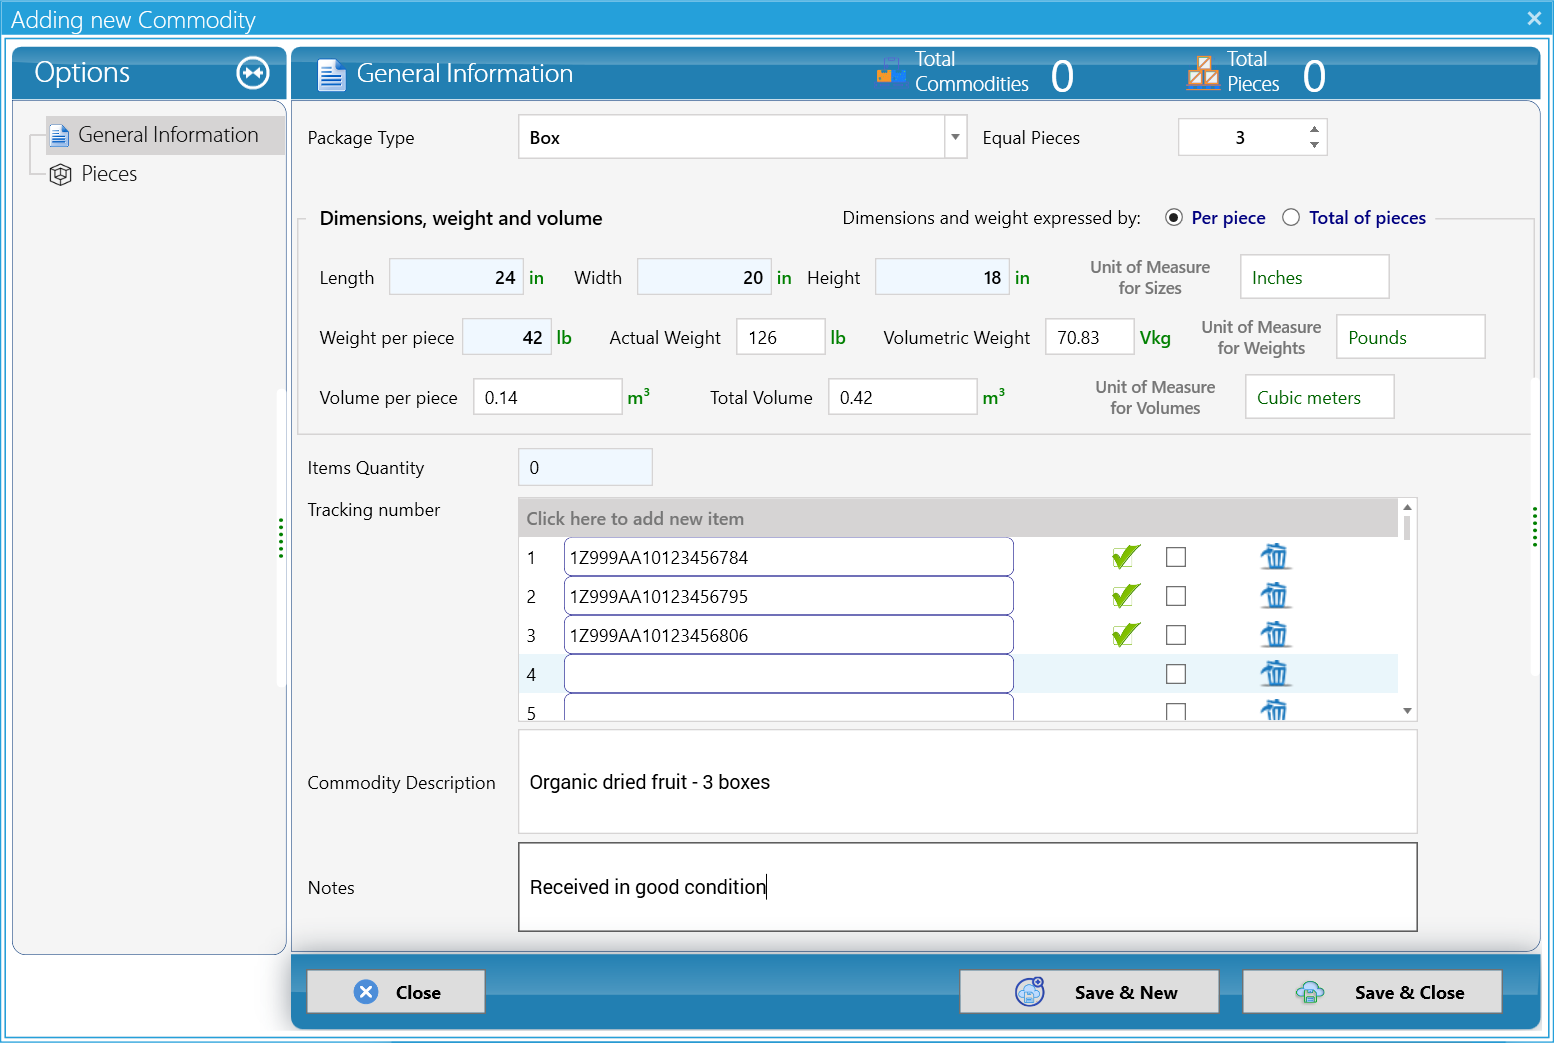Collapse the Options panel with the arrows icon
The width and height of the screenshot is (1554, 1043).
253,72
